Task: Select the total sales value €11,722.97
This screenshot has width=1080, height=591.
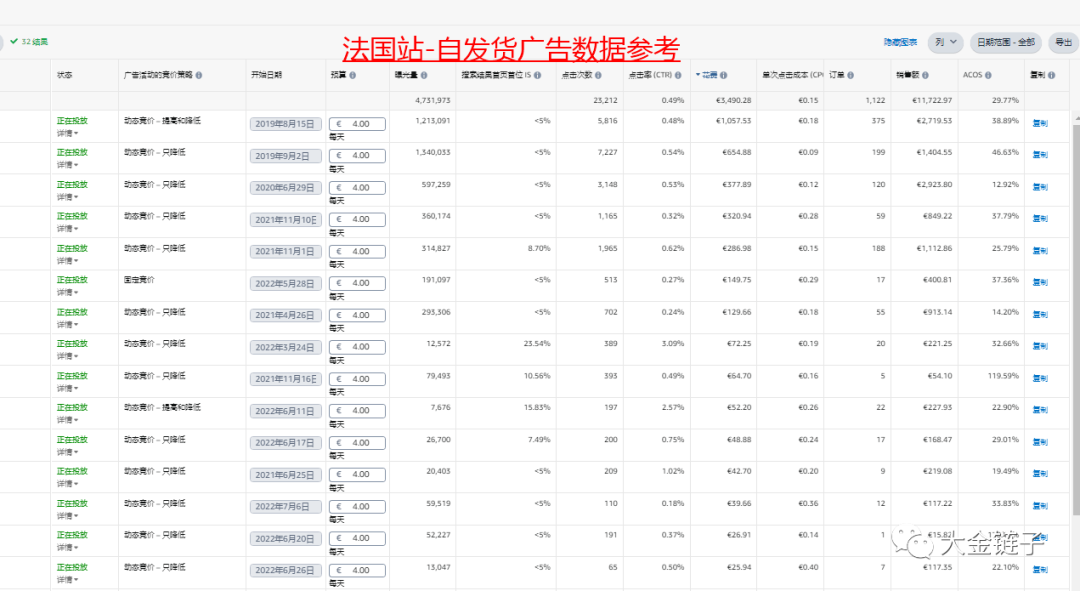Action: click(932, 101)
